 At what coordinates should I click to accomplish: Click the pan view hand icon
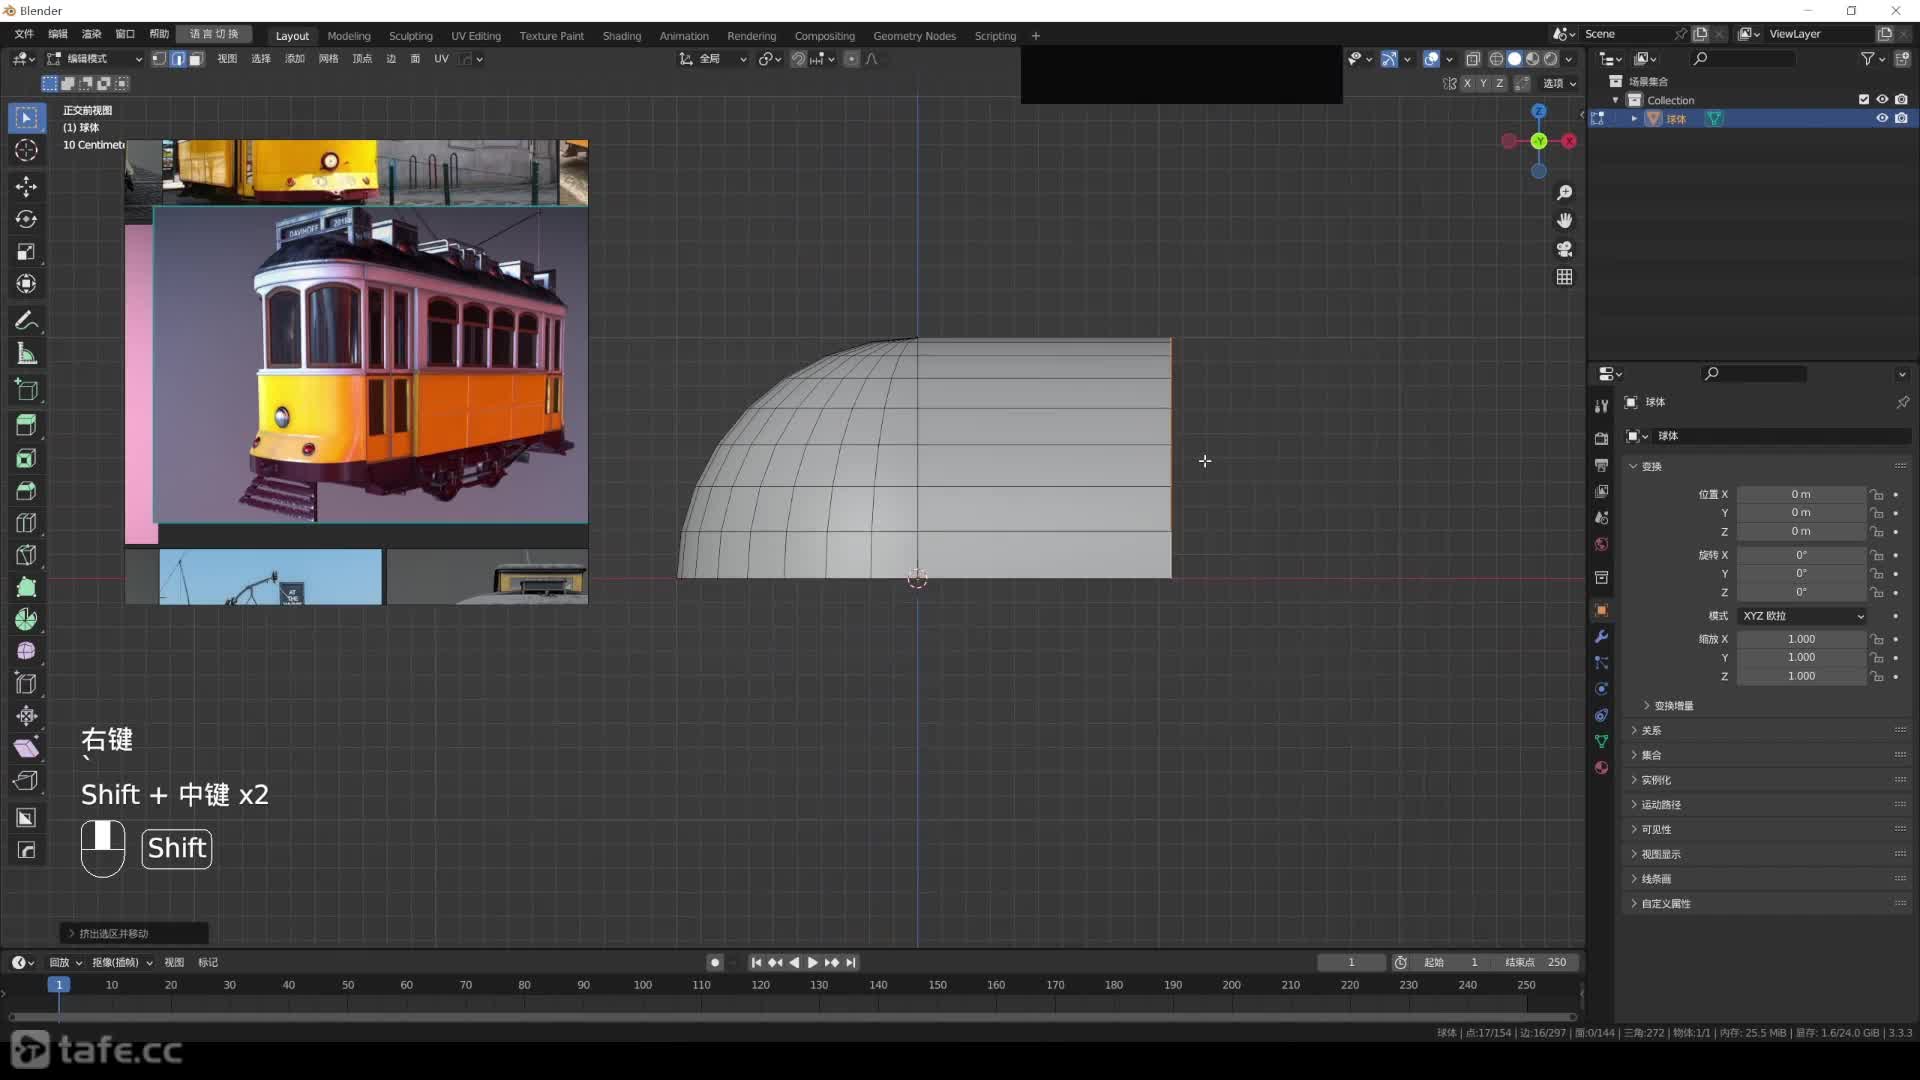pos(1565,220)
